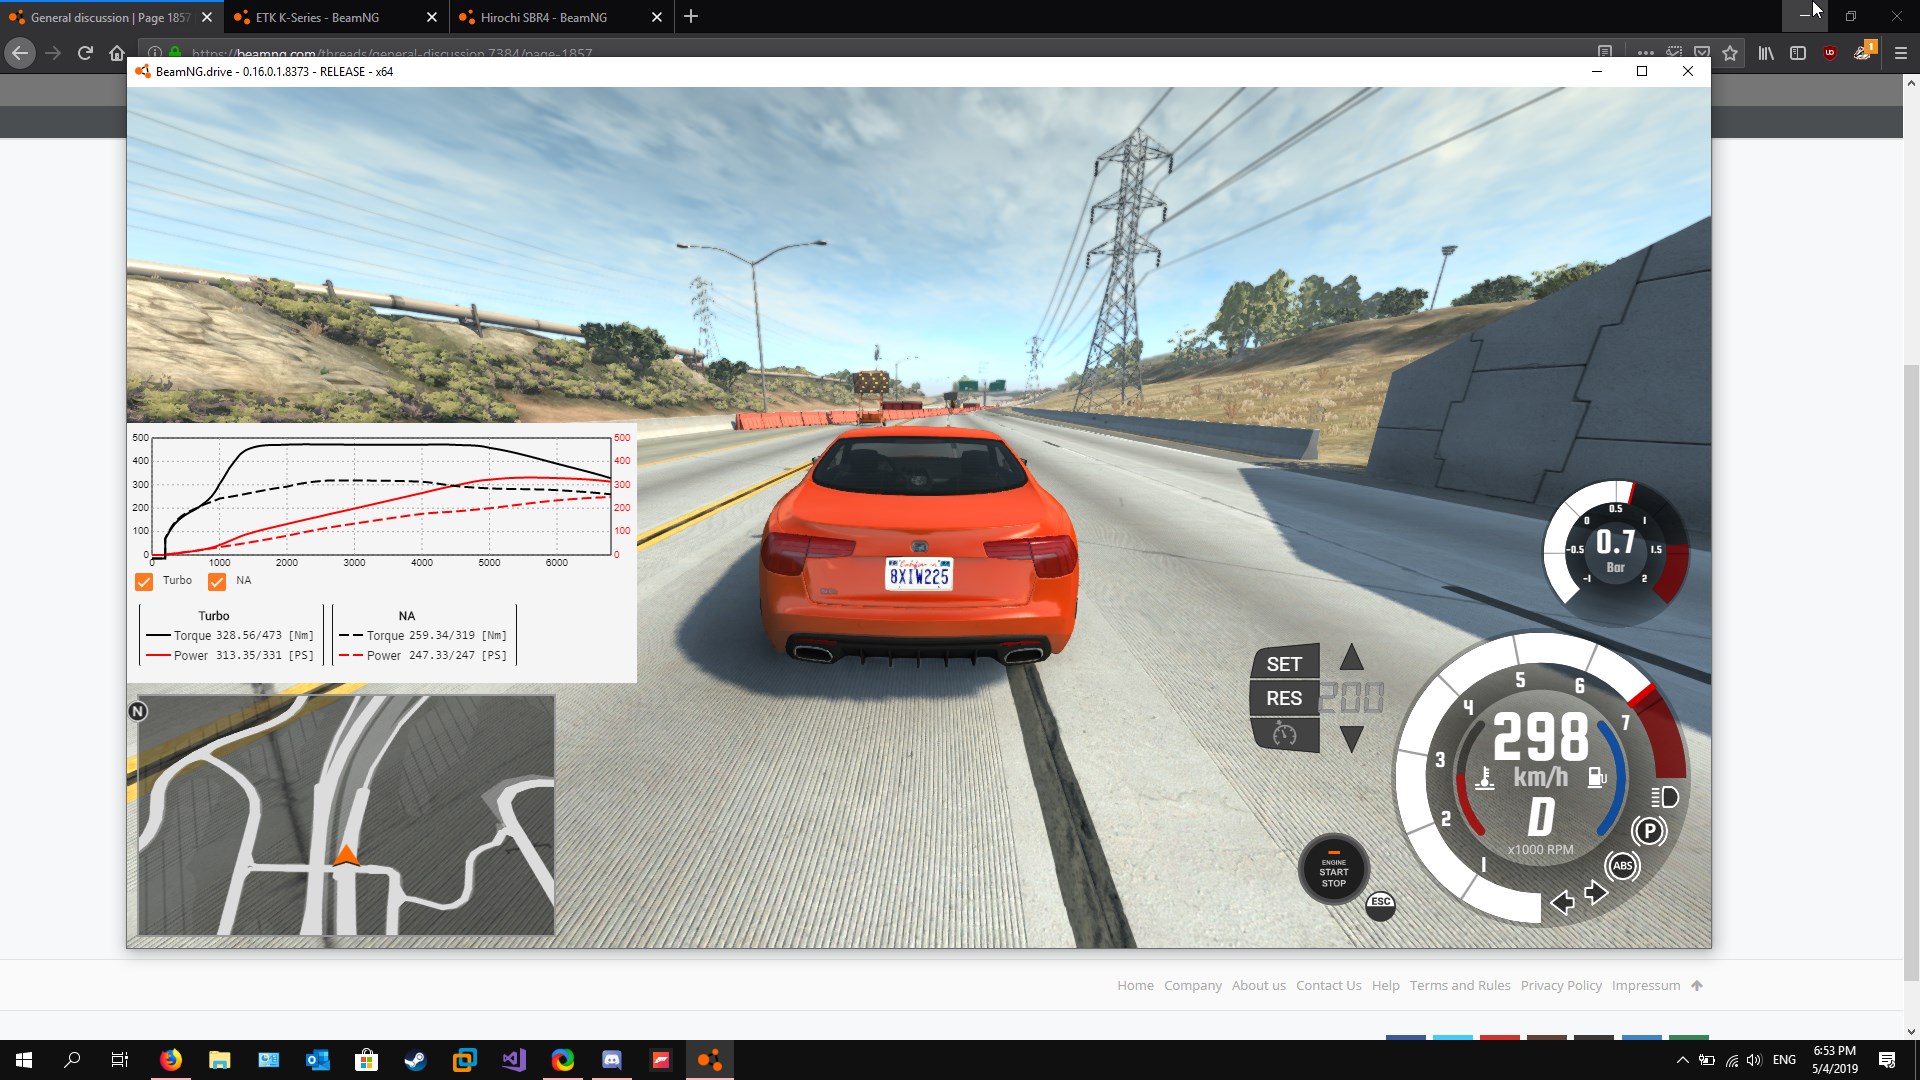Click the north compass marker on minimap
Image resolution: width=1920 pixels, height=1080 pixels.
point(138,711)
